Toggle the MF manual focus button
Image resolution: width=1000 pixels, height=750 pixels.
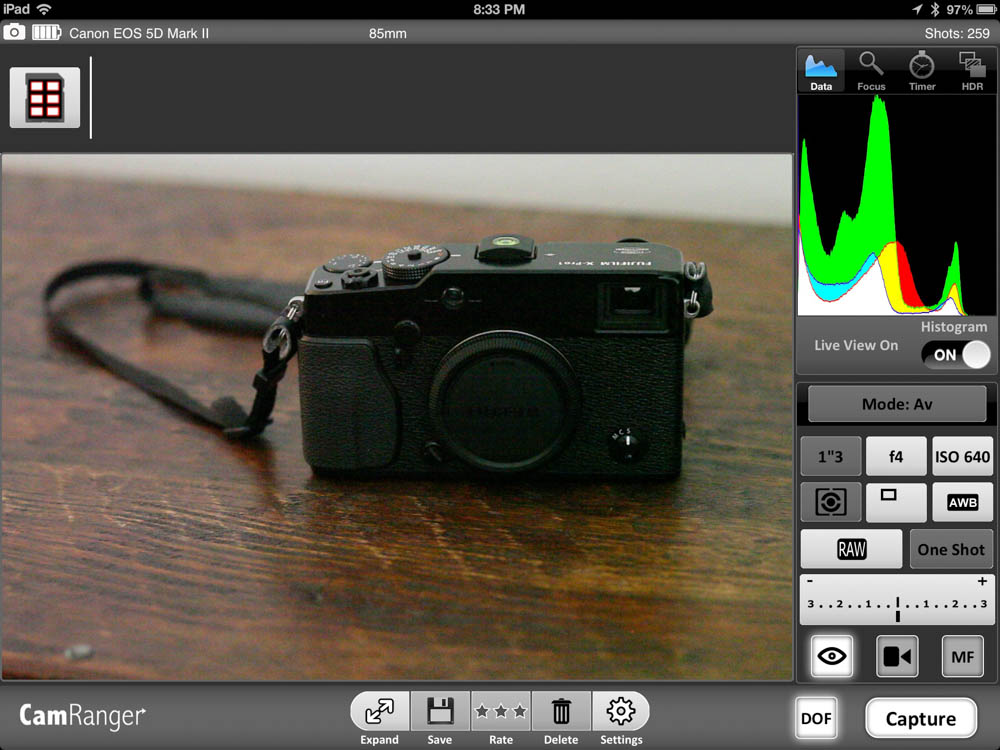(x=962, y=656)
